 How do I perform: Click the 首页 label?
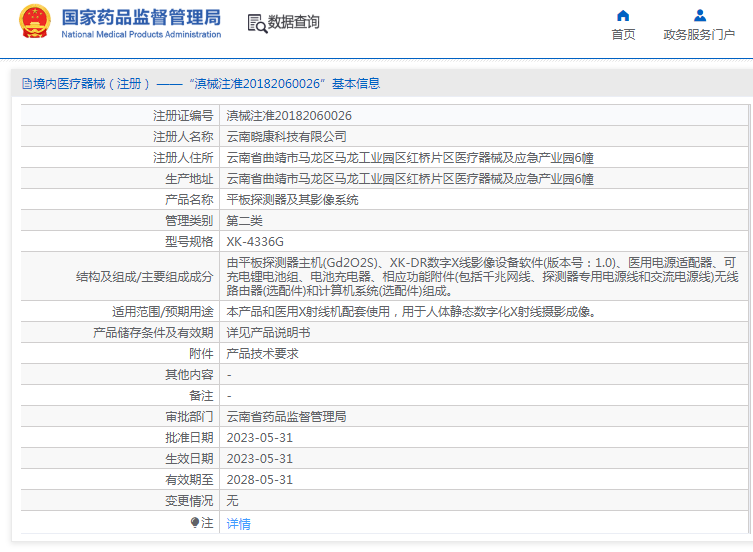point(623,35)
